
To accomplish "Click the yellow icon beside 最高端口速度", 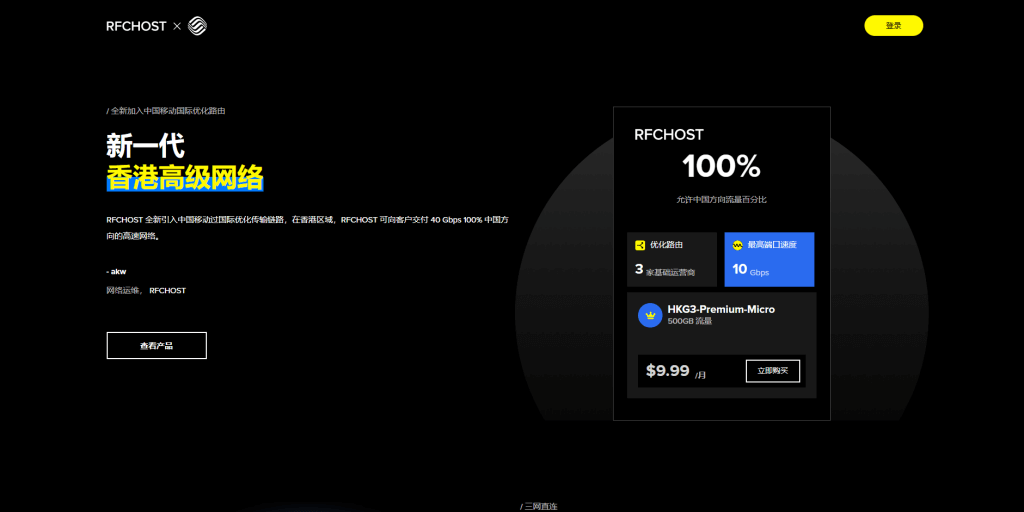I will point(738,245).
